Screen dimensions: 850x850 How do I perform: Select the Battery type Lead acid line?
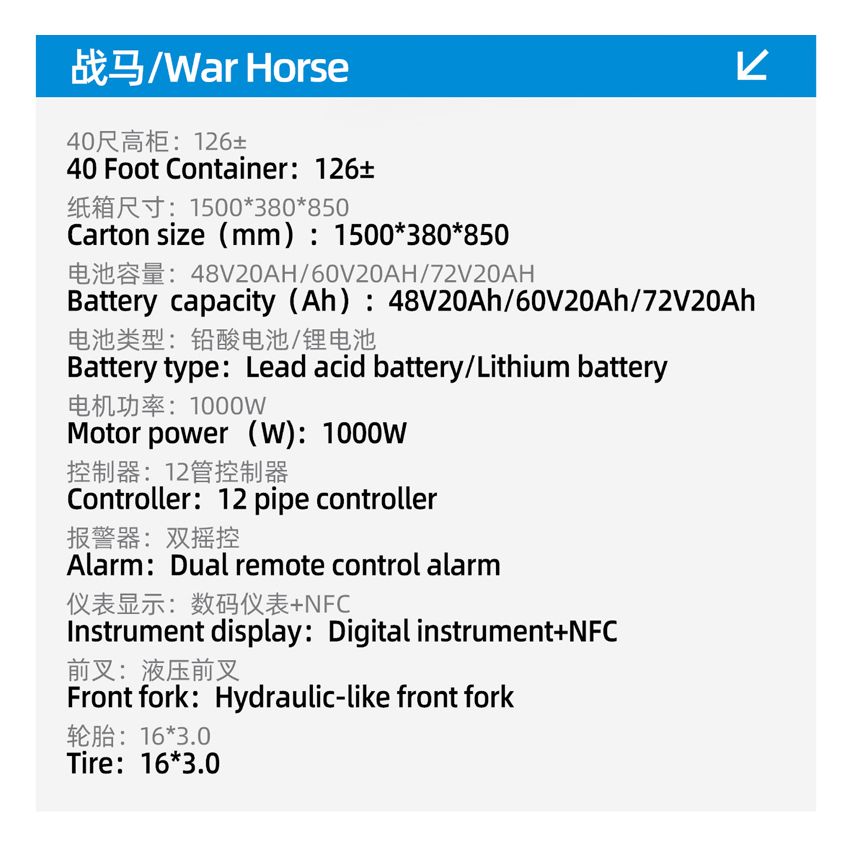367,367
